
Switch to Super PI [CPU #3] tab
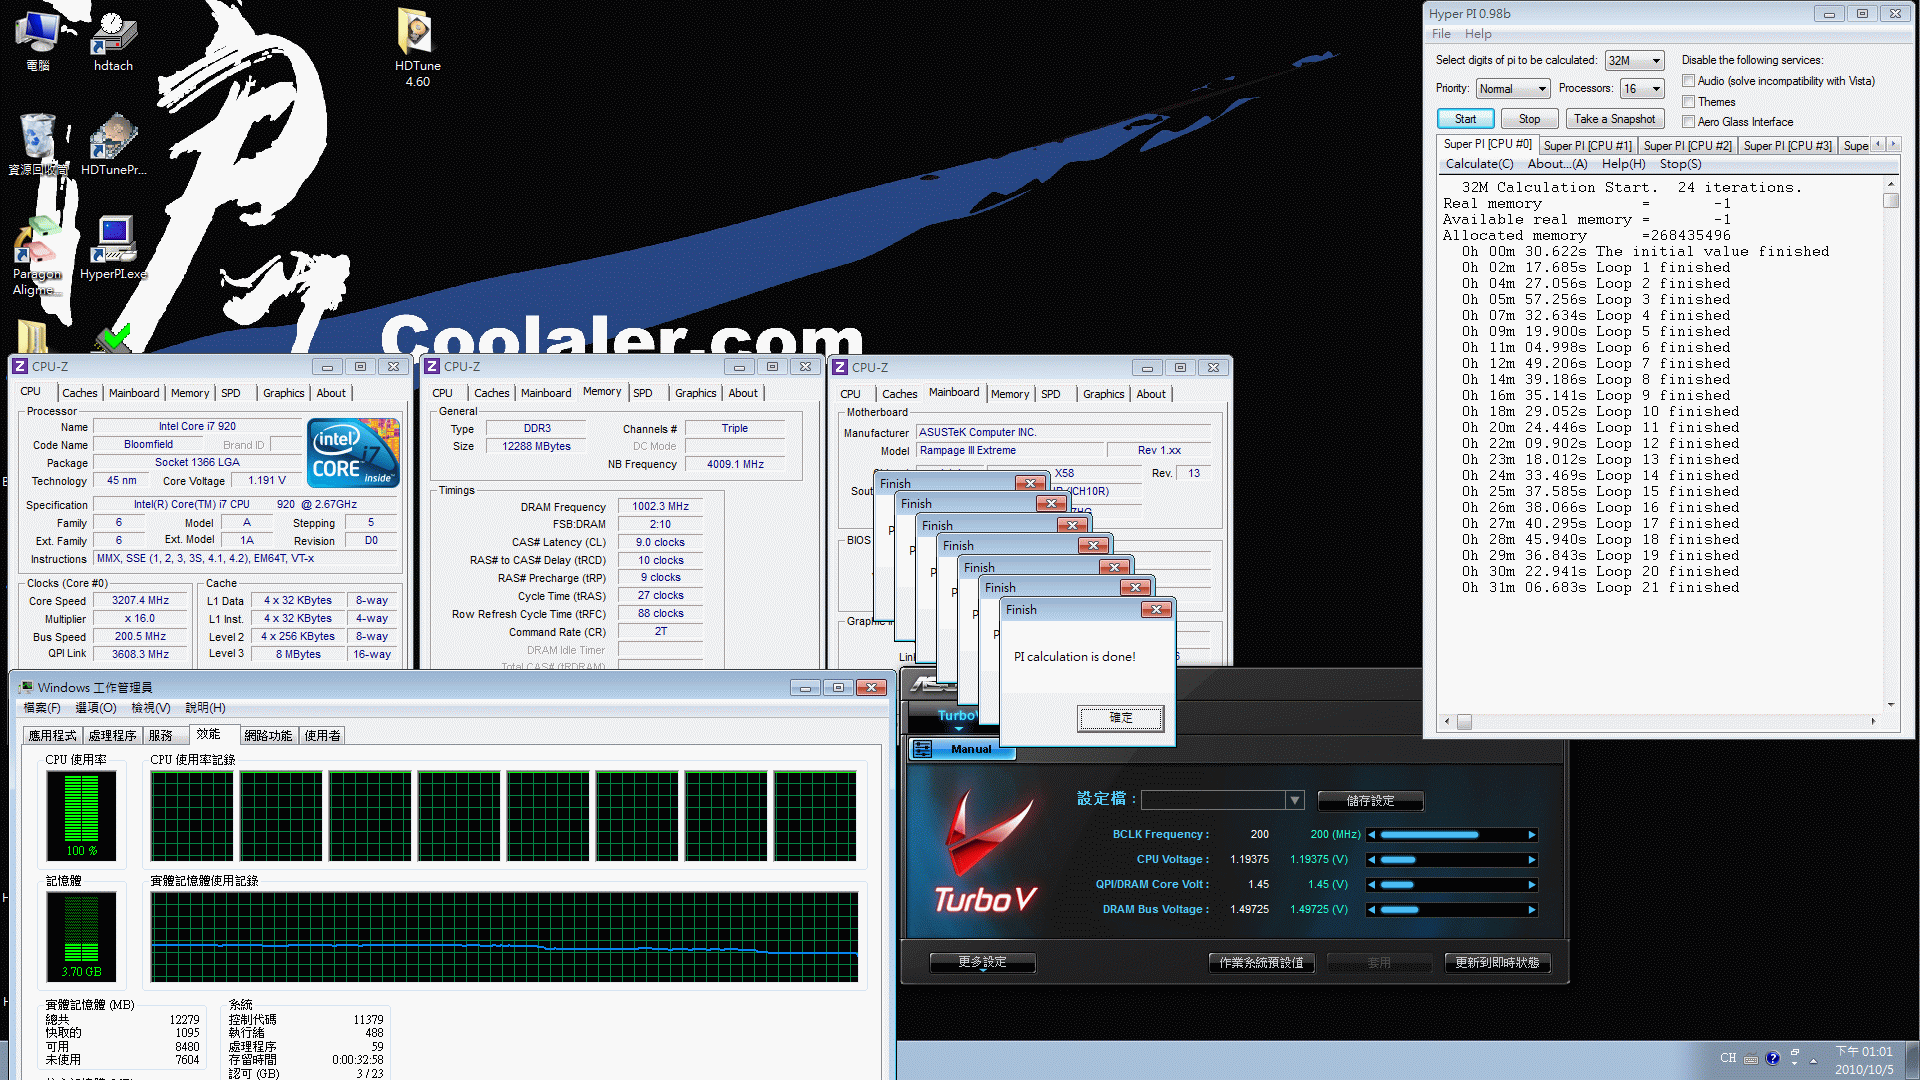(x=1787, y=146)
